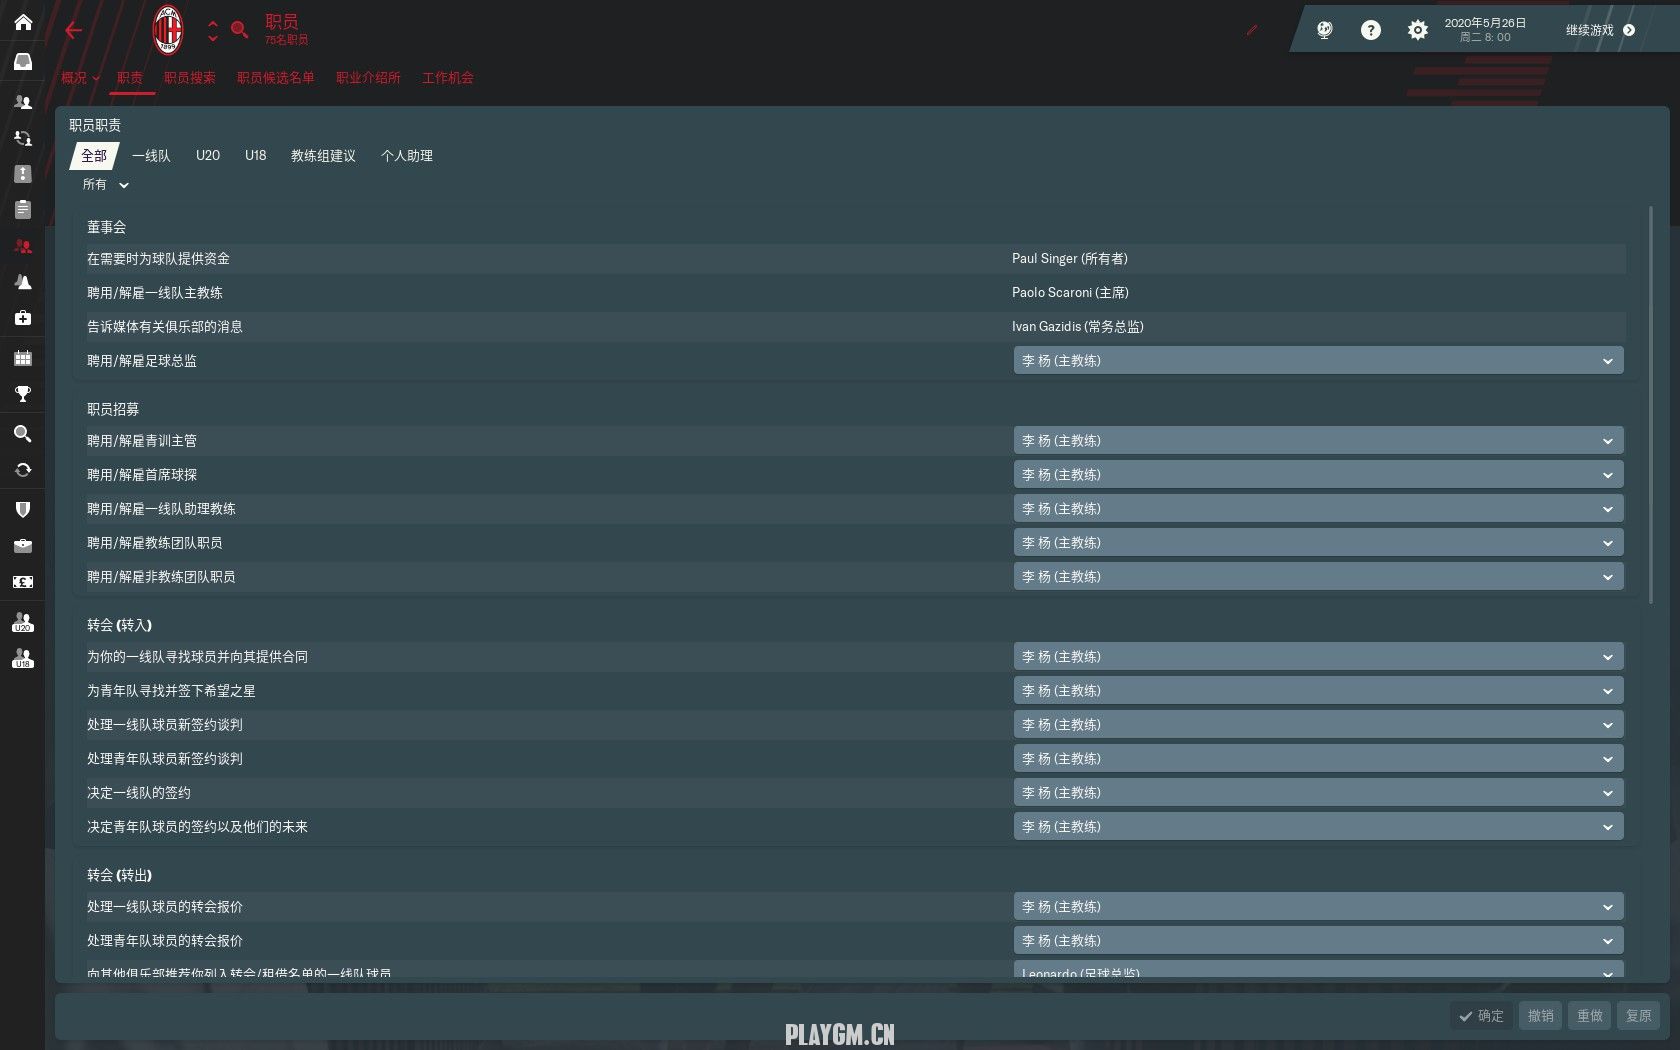Click the 确定 confirm button

[x=1481, y=1016]
